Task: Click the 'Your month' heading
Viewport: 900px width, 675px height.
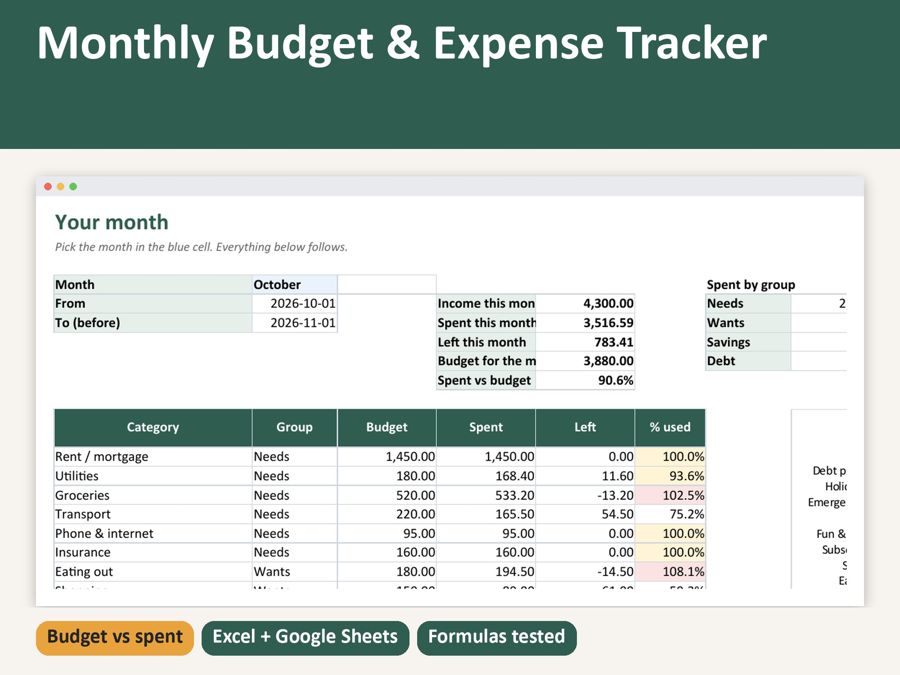Action: (112, 222)
